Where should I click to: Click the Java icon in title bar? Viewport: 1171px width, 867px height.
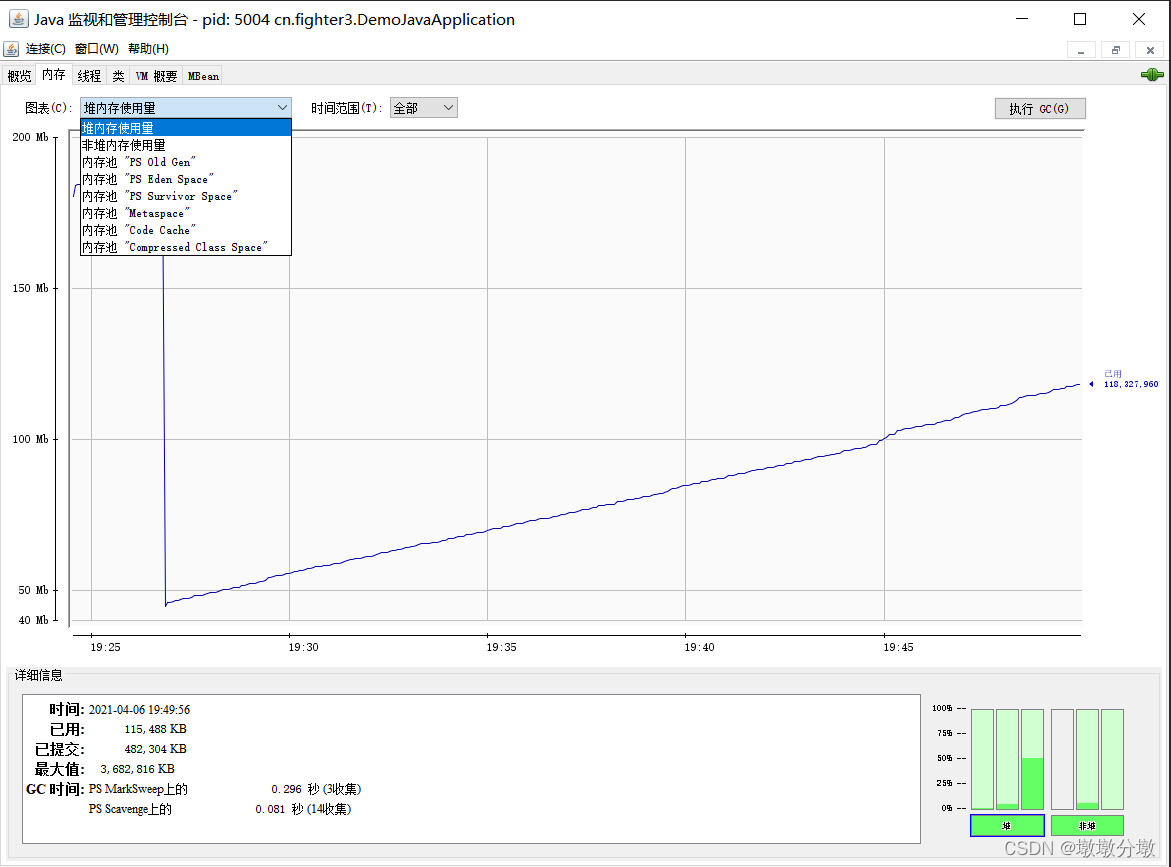point(18,19)
